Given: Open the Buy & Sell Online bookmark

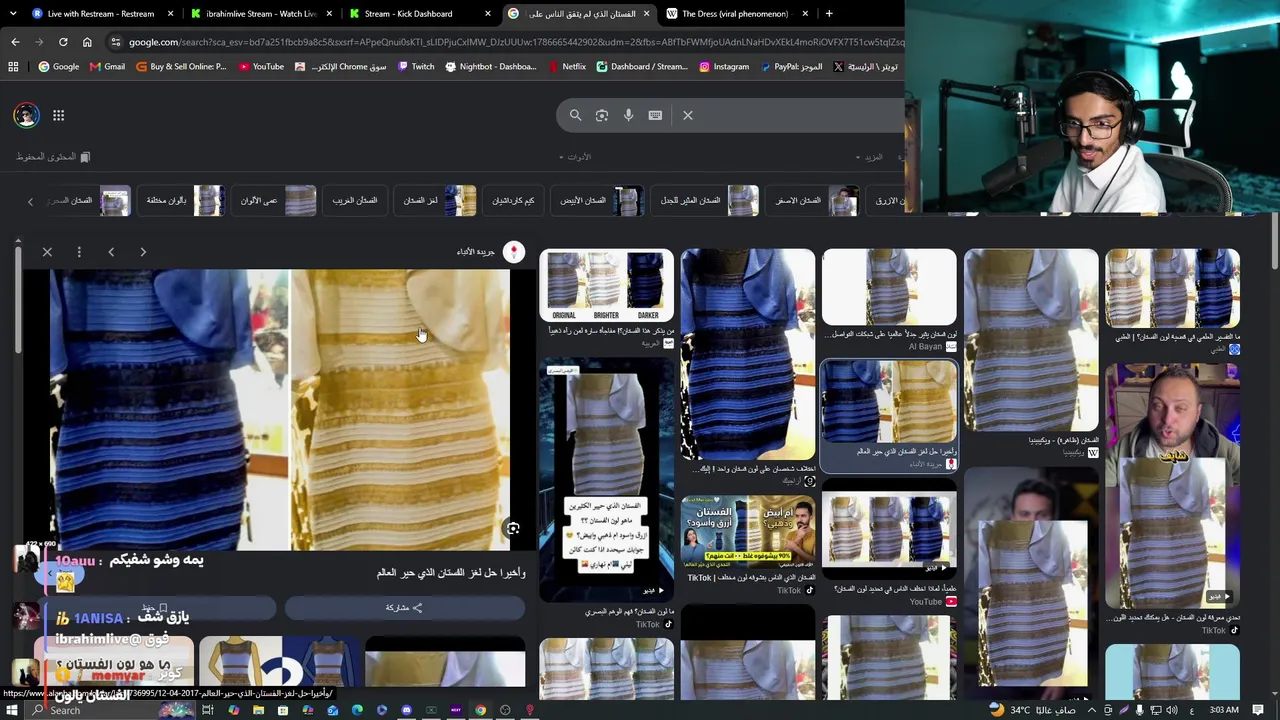Looking at the screenshot, I should click(181, 67).
